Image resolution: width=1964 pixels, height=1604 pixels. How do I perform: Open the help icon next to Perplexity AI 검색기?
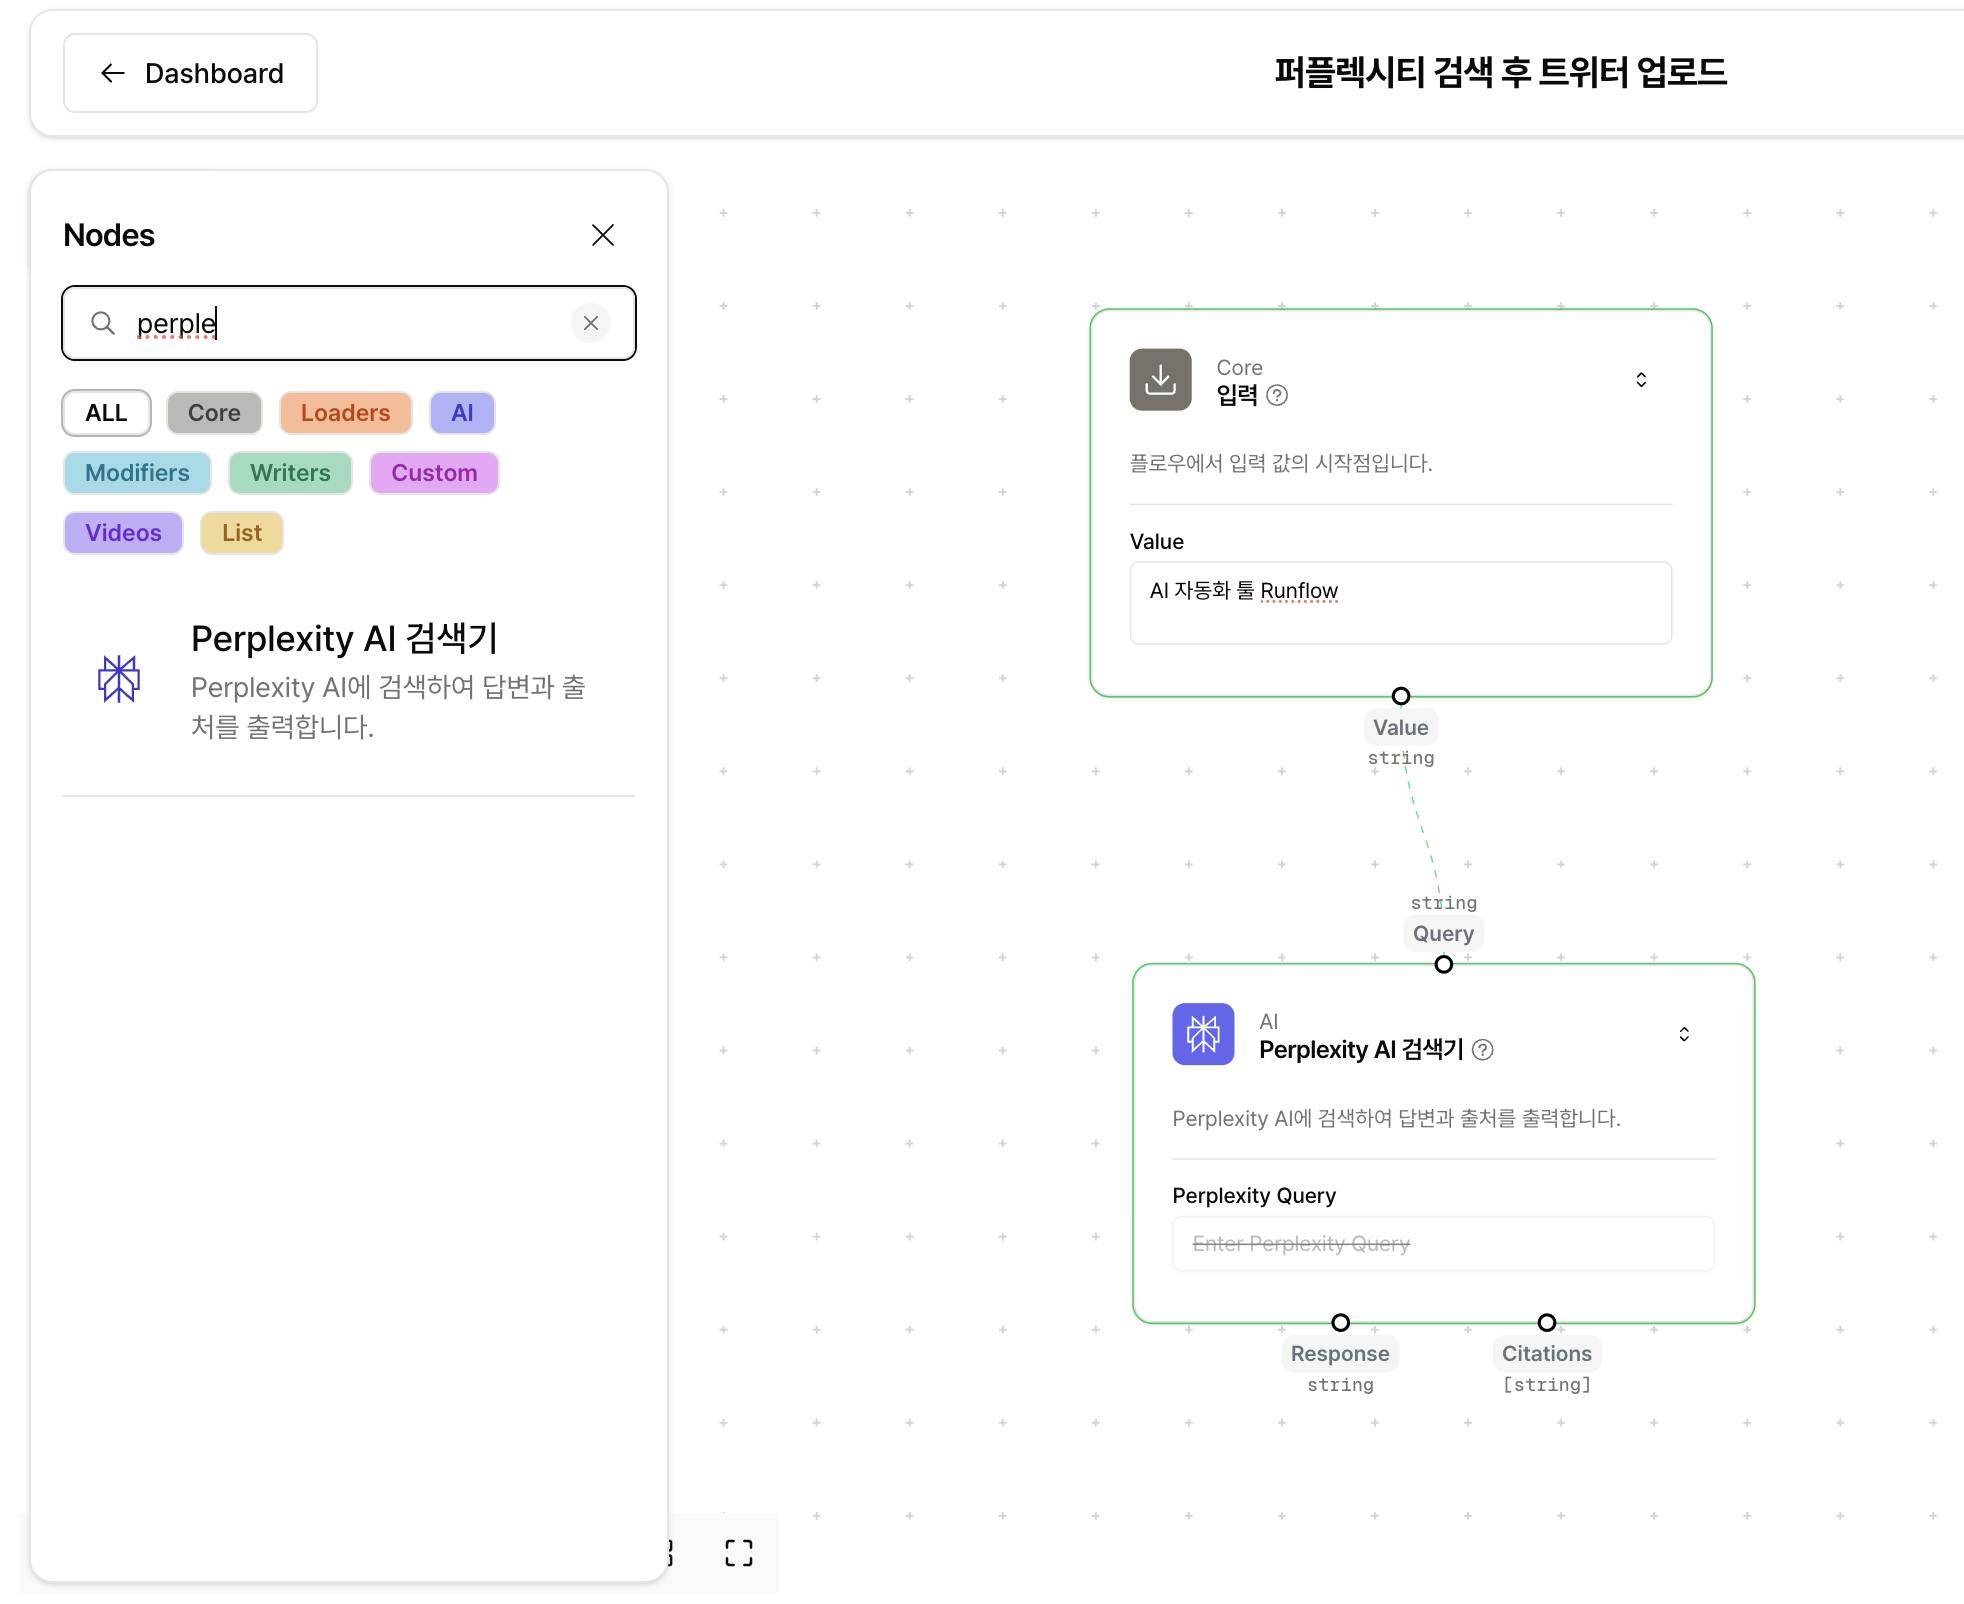[1483, 1050]
